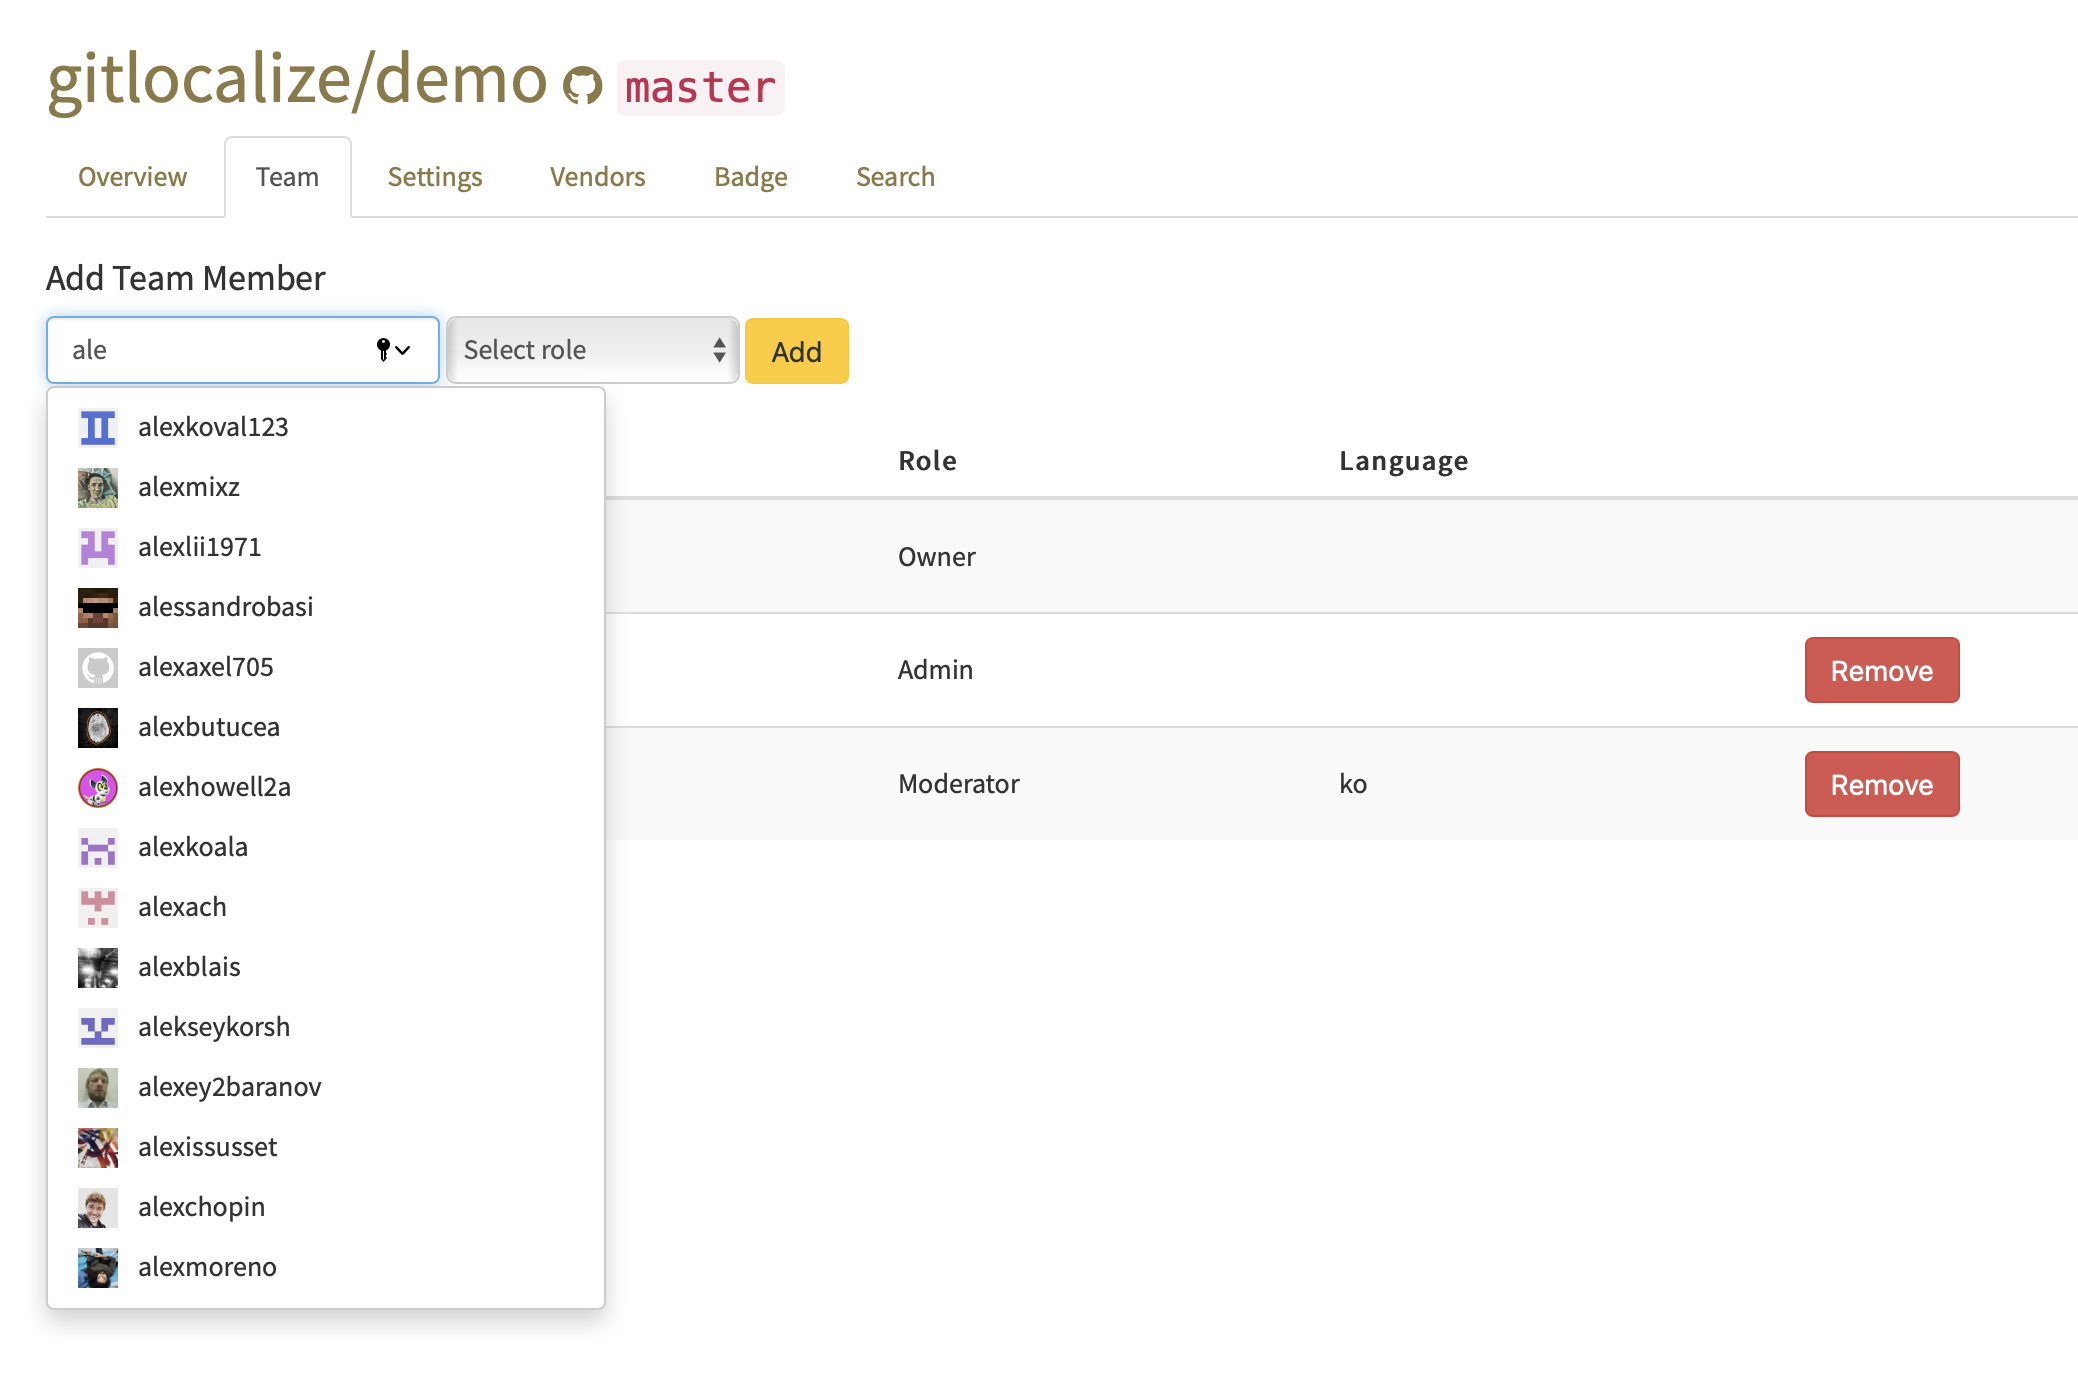Viewport: 2078px width, 1392px height.
Task: Click the user search input field
Action: coord(241,348)
